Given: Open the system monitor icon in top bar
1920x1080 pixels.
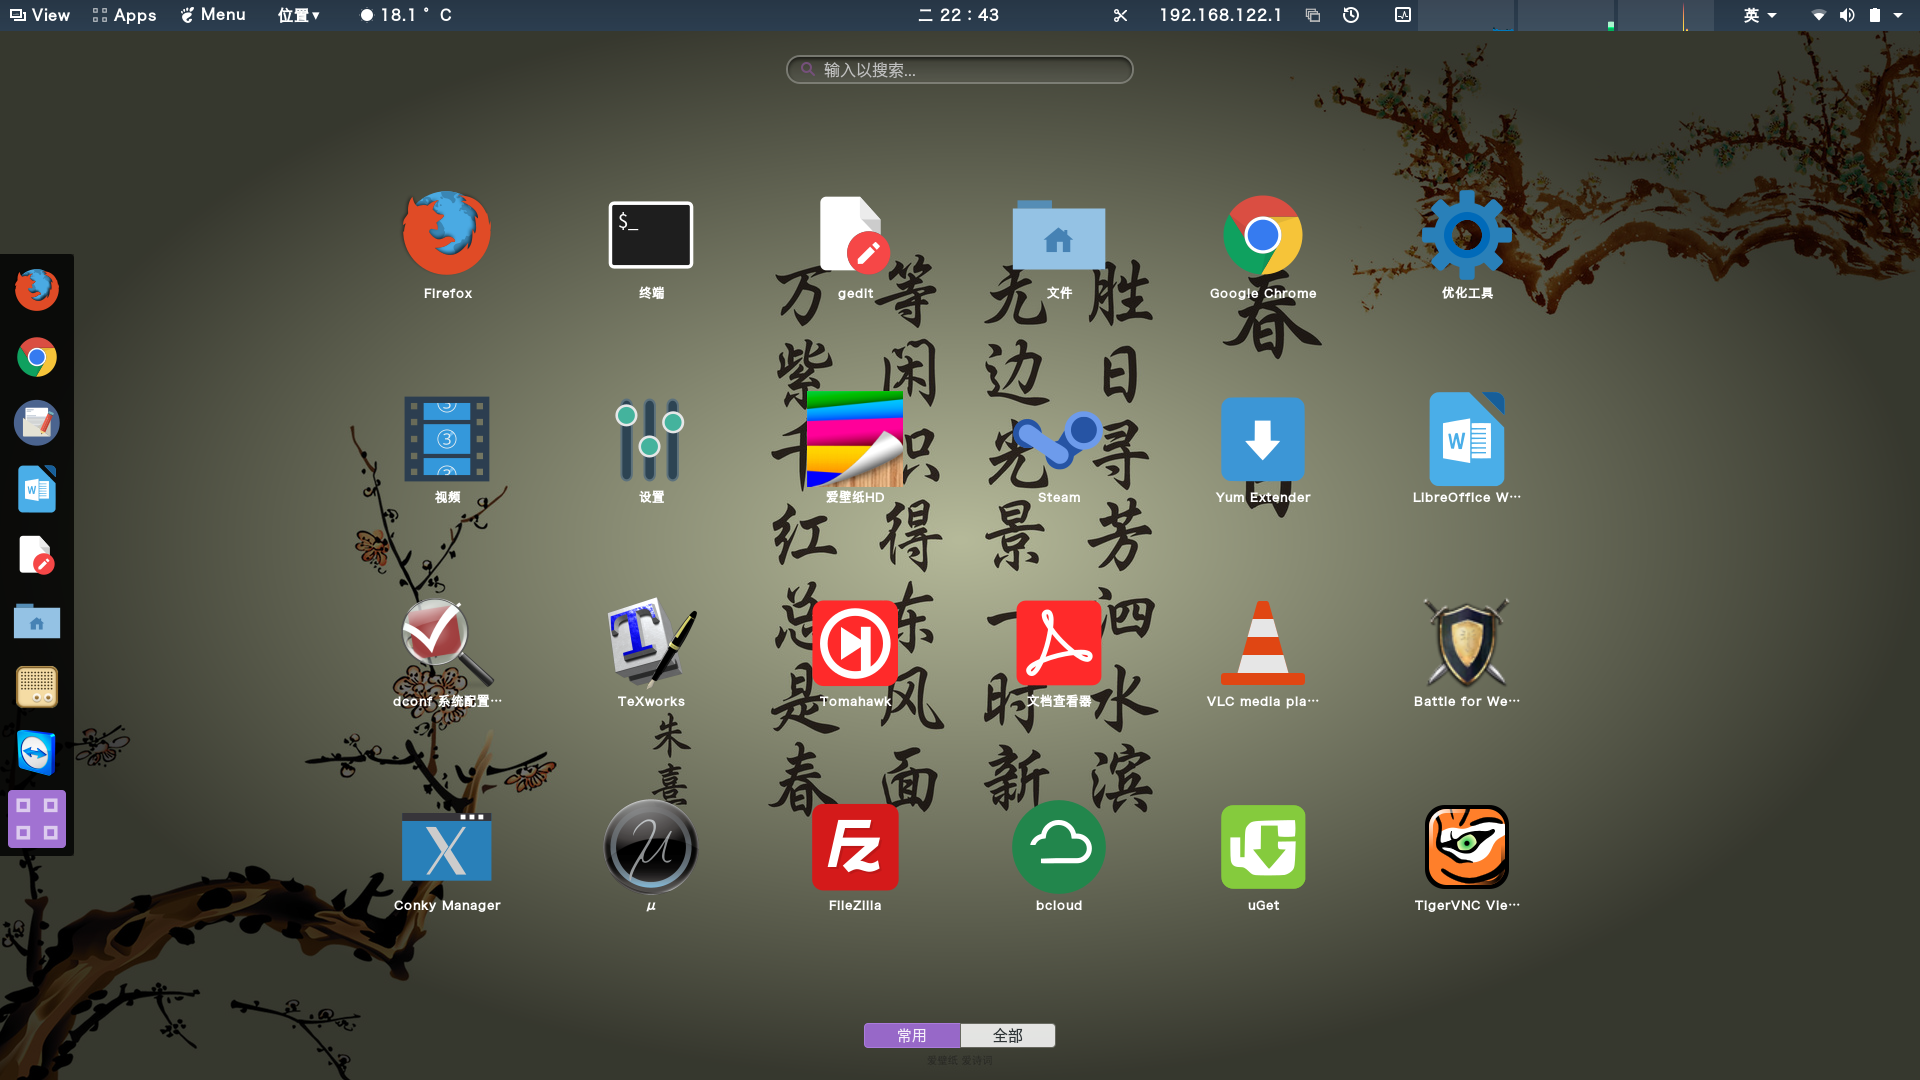Looking at the screenshot, I should [1403, 15].
